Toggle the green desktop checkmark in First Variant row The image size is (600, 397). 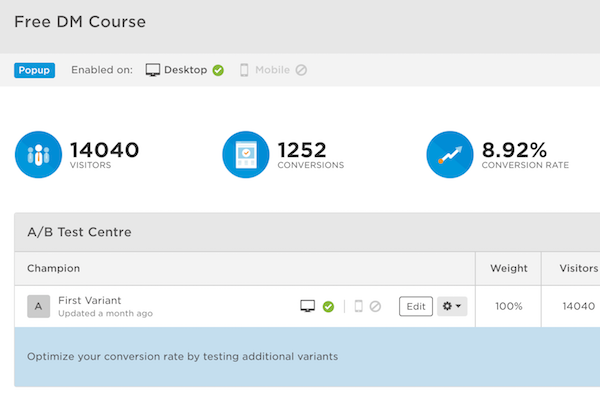coord(328,307)
